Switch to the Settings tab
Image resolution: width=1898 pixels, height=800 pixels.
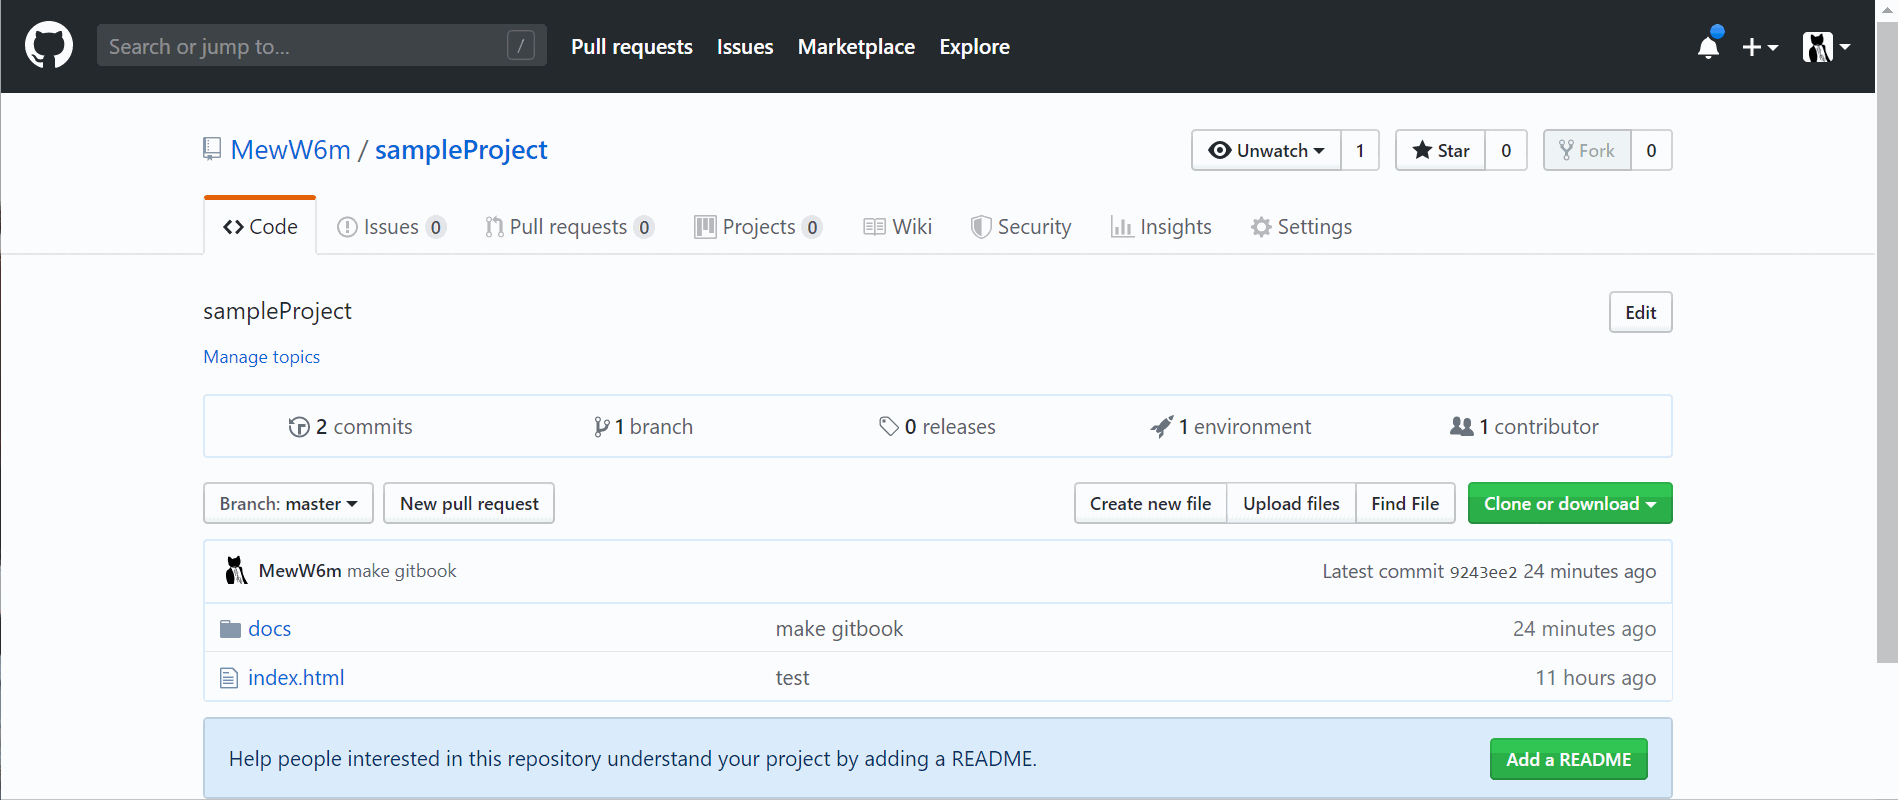1301,227
